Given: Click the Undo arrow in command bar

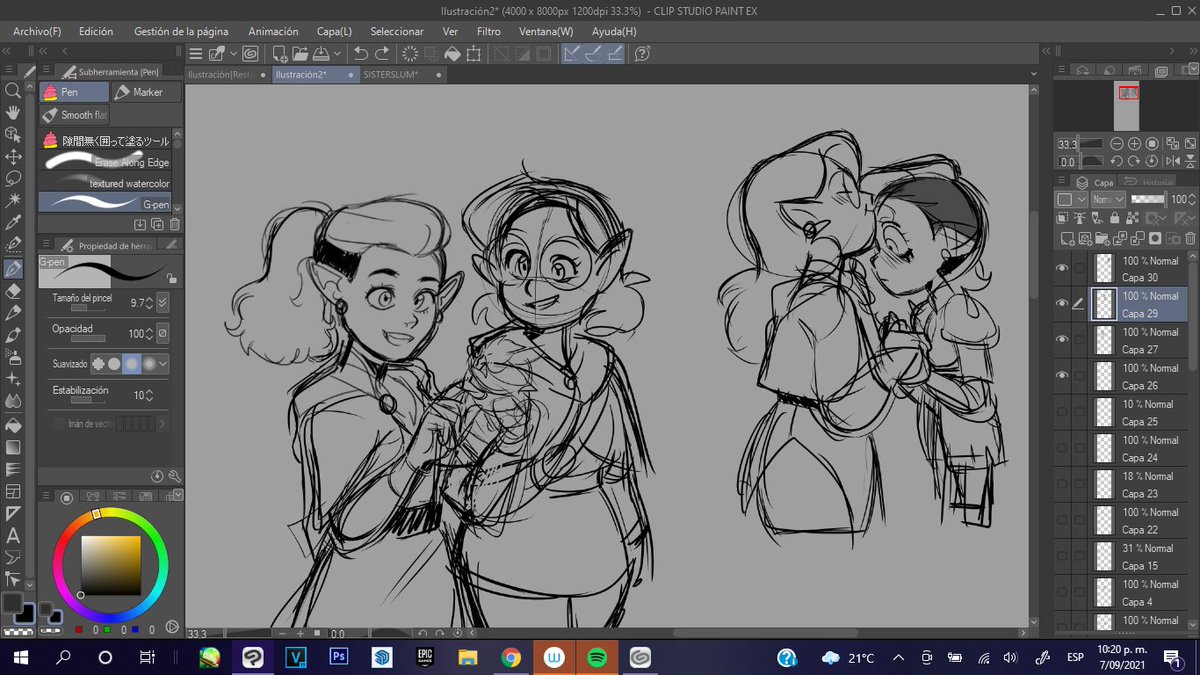Looking at the screenshot, I should [361, 54].
